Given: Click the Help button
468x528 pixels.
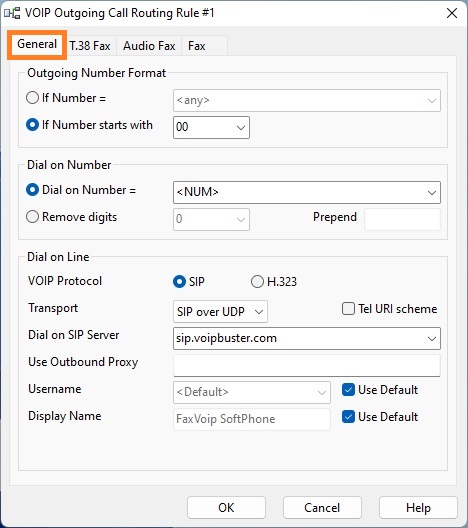Looking at the screenshot, I should point(418,508).
